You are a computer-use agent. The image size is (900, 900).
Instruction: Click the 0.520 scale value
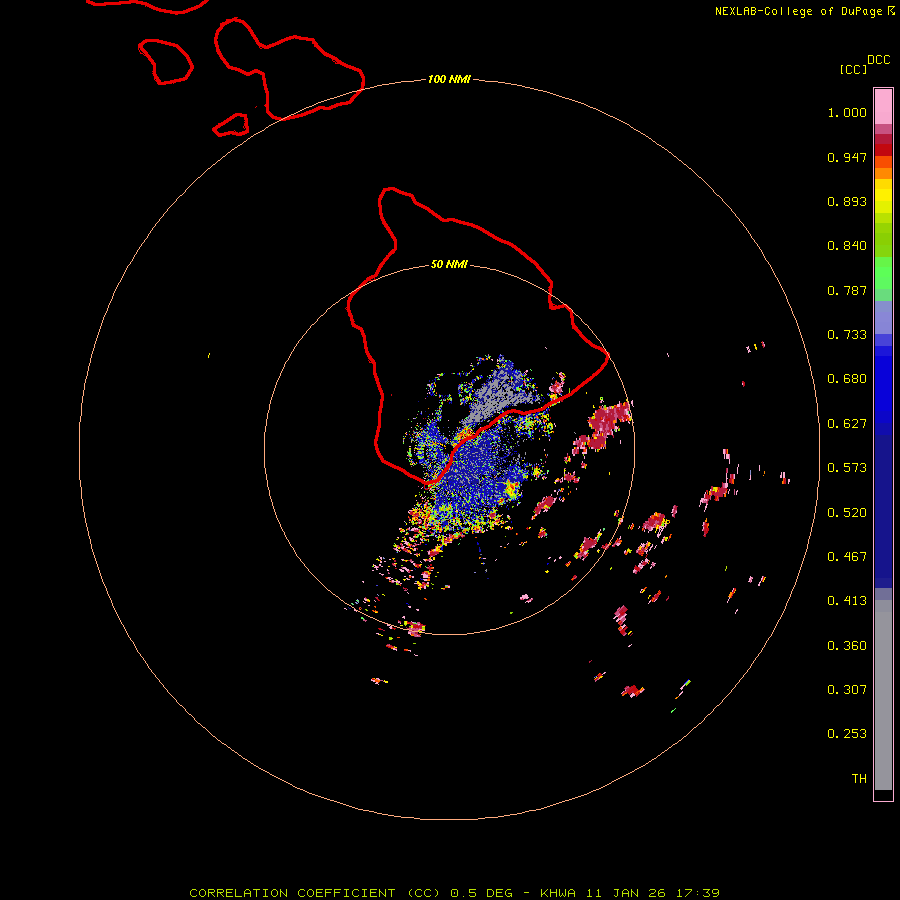tap(847, 513)
